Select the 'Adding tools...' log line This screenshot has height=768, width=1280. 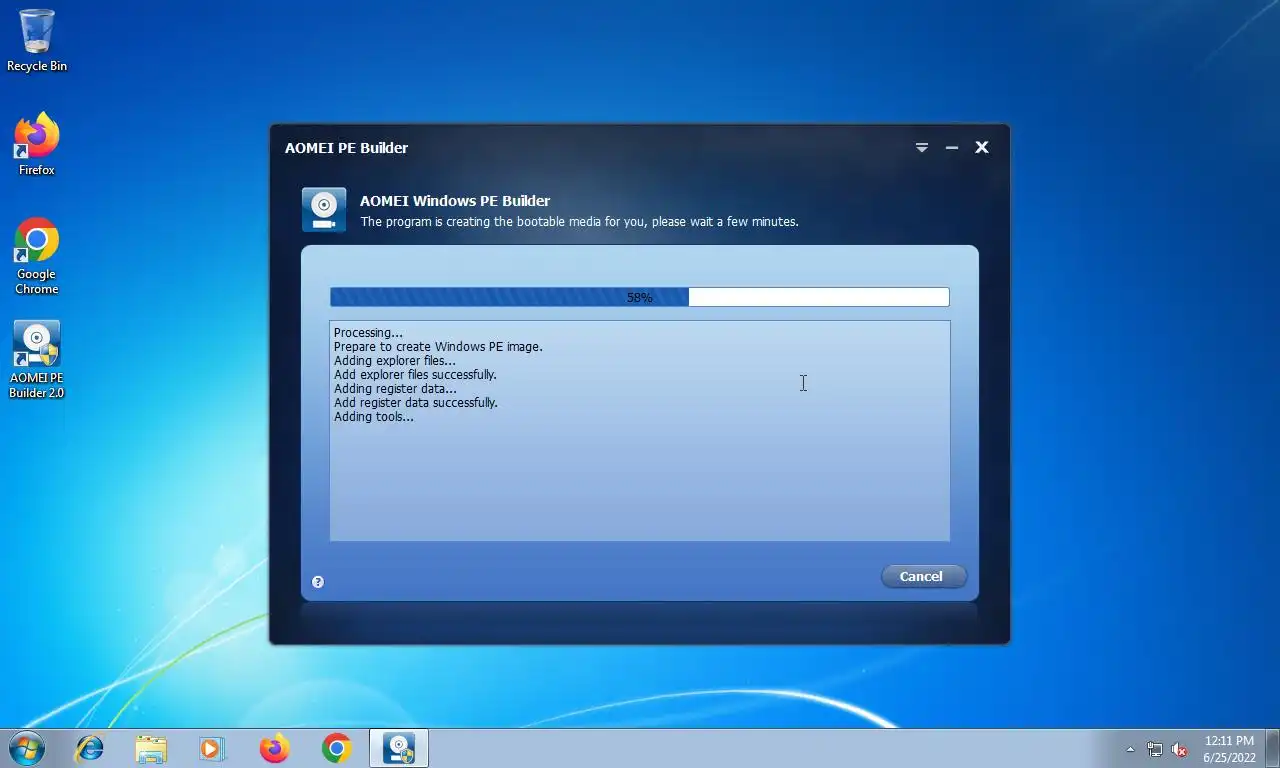tap(373, 417)
